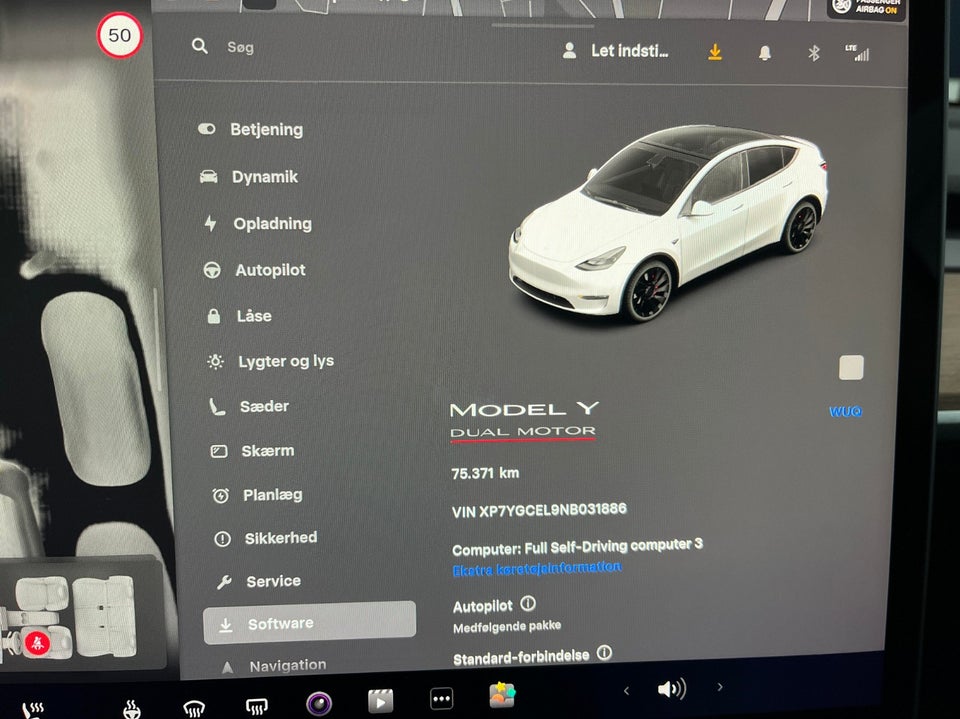Switch to the Service settings tab

269,581
